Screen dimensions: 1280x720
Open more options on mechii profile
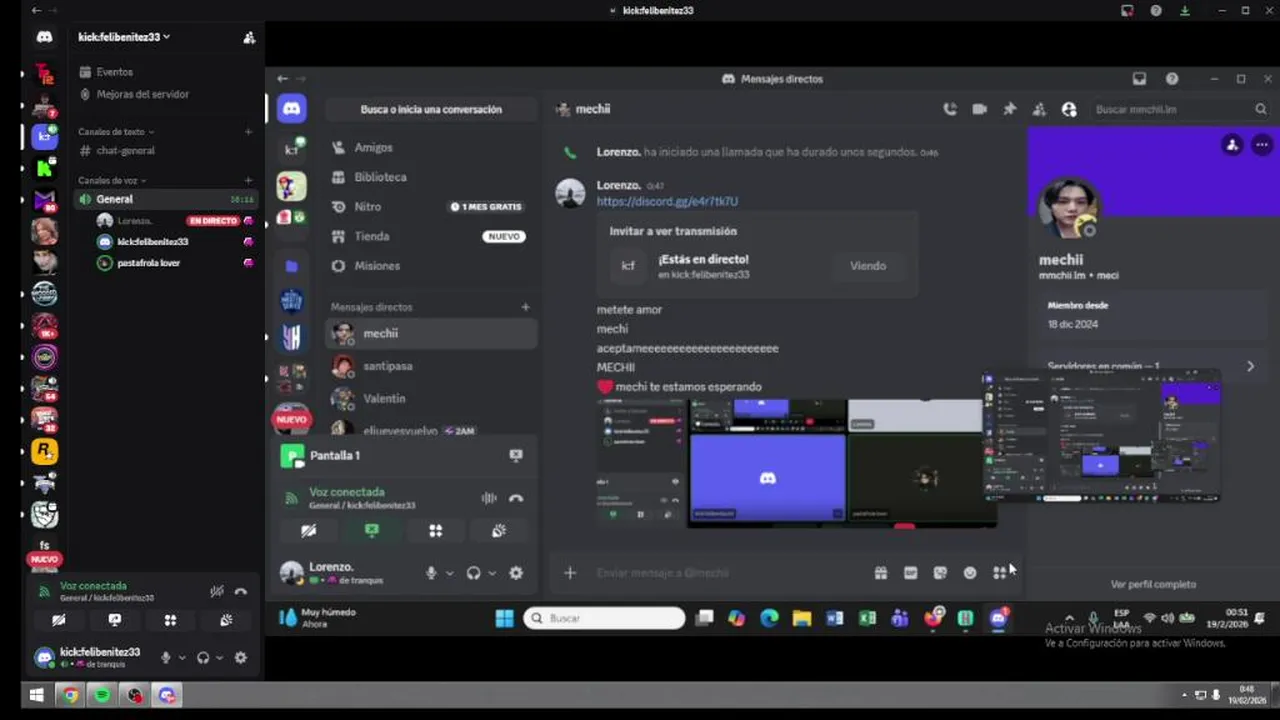click(x=1262, y=145)
